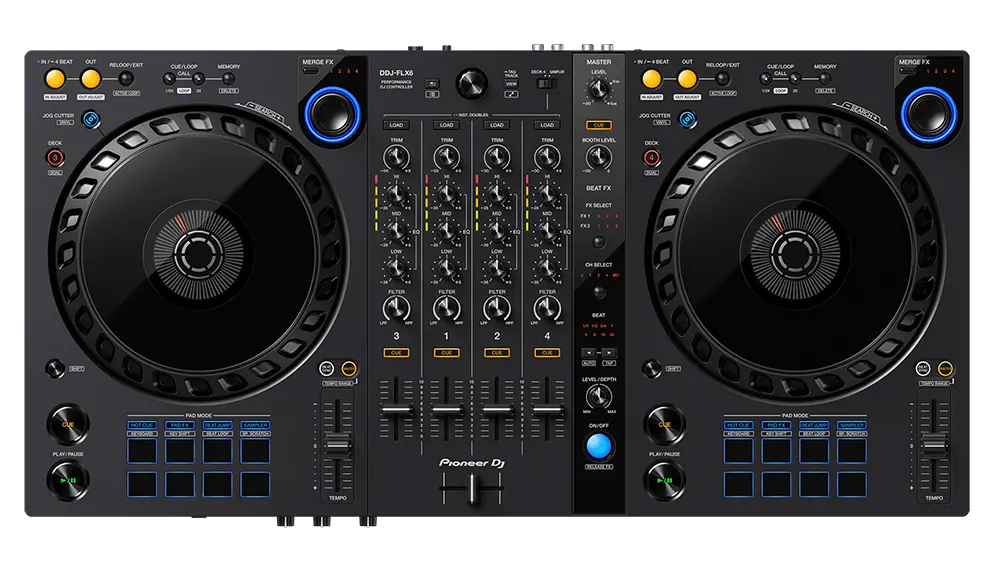Screen dimensions: 1000x569
Task: Click the CH SELECT button
Action: [598, 292]
